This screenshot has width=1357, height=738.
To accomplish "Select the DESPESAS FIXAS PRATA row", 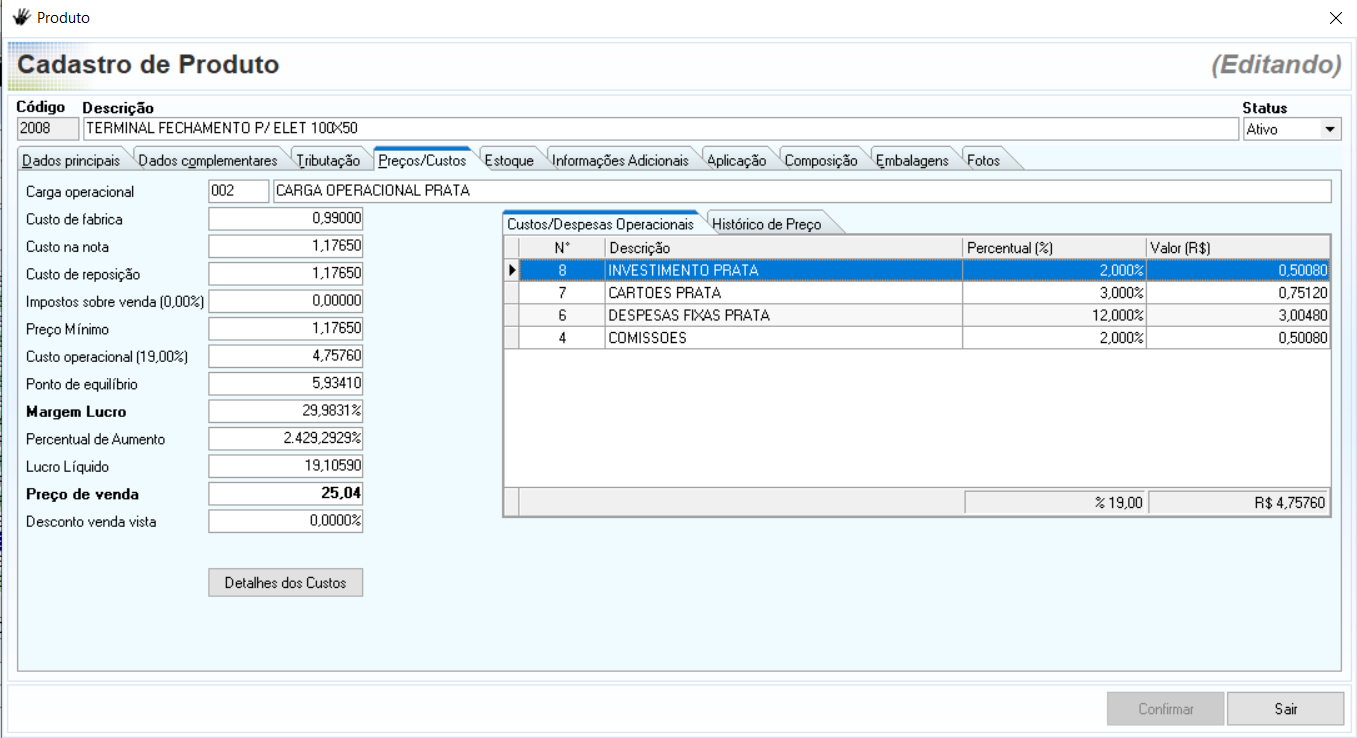I will [917, 315].
